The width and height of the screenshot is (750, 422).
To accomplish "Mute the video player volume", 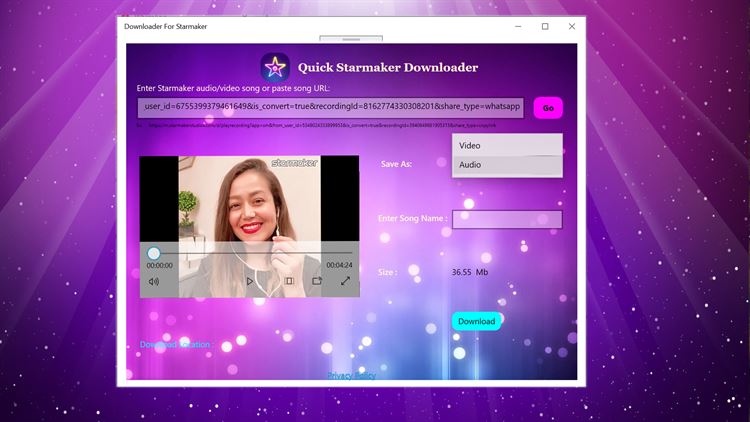I will click(154, 281).
